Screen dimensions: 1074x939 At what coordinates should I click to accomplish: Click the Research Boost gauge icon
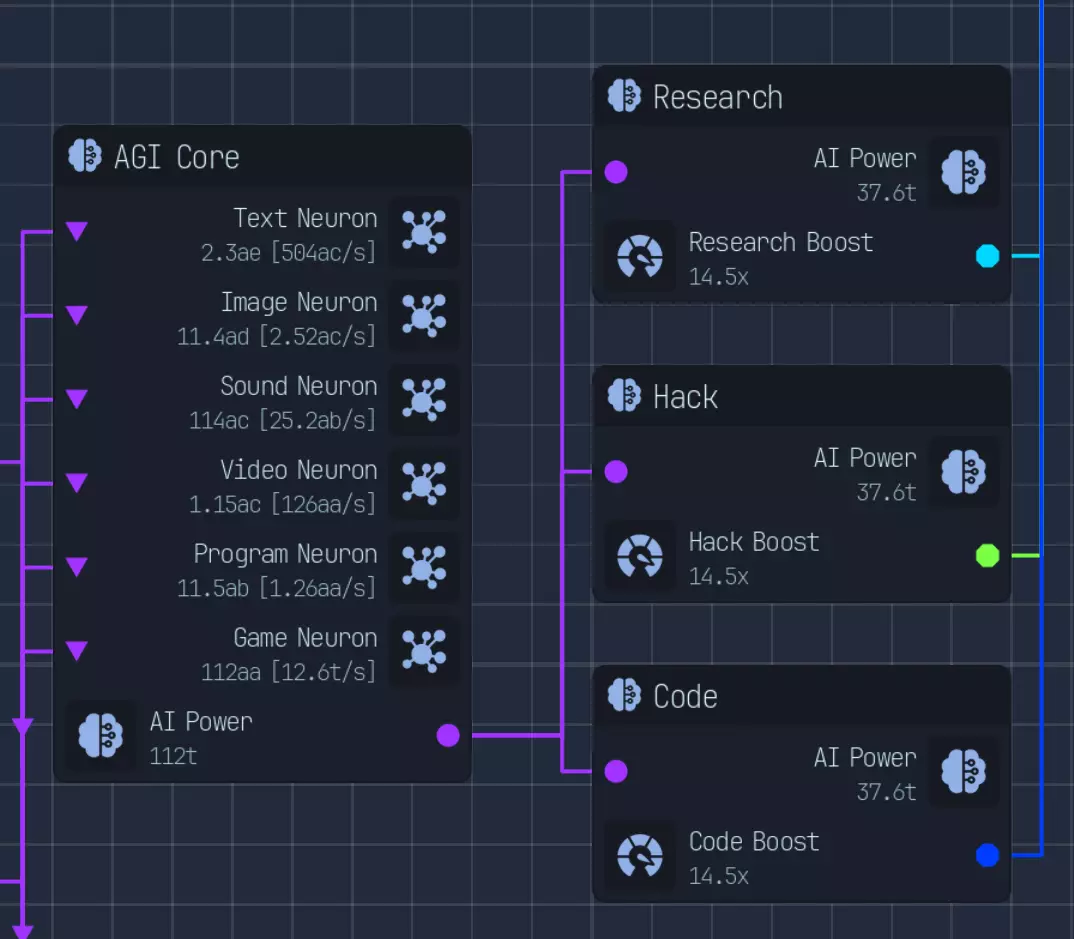[640, 257]
